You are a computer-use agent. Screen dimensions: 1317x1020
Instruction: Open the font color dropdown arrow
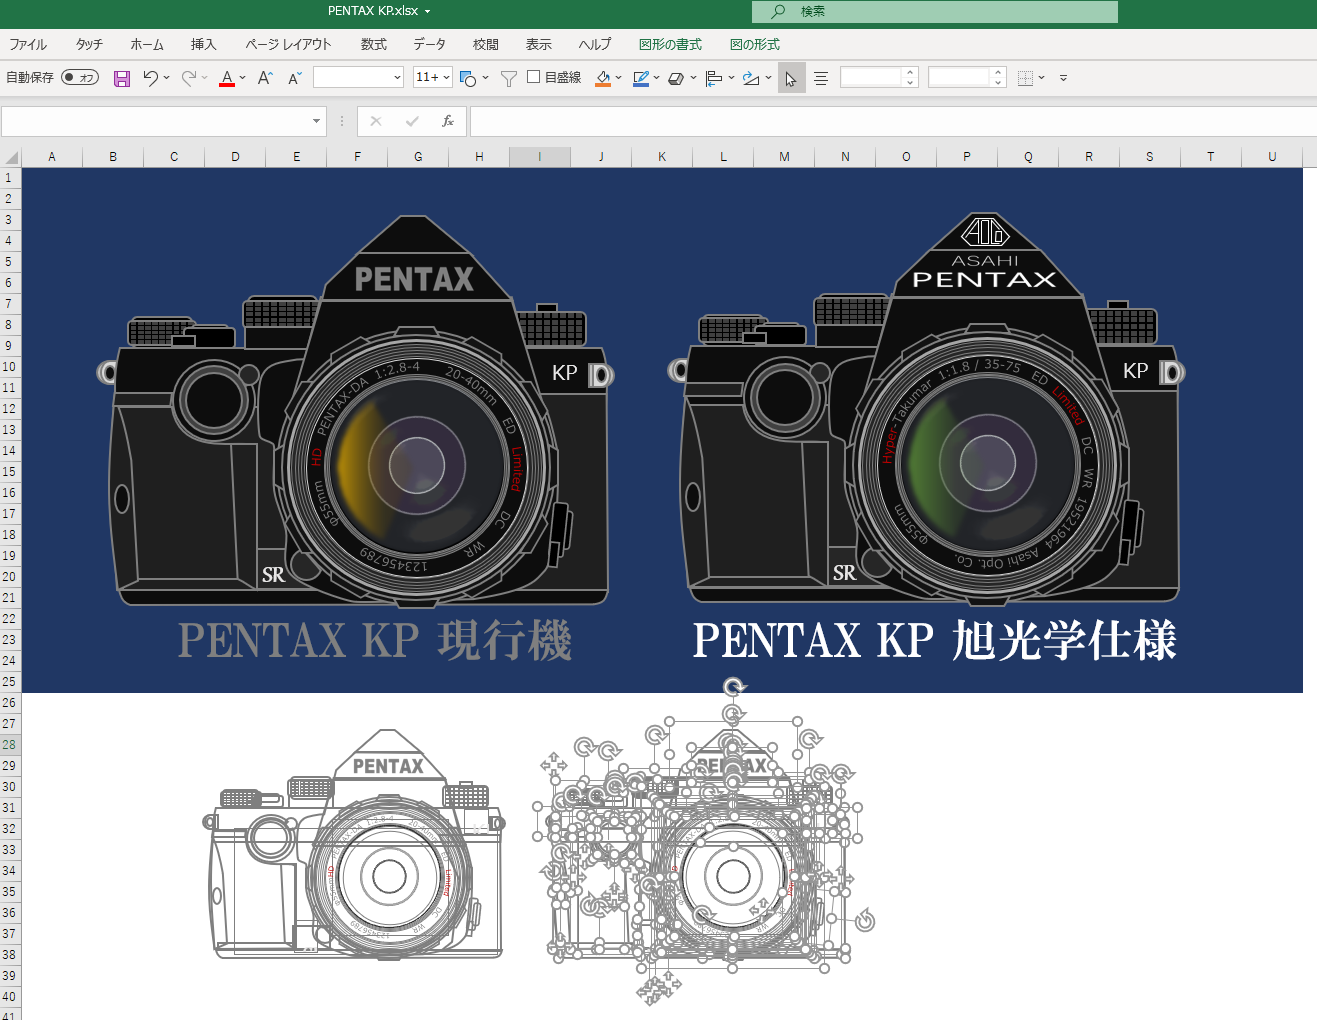(x=242, y=78)
